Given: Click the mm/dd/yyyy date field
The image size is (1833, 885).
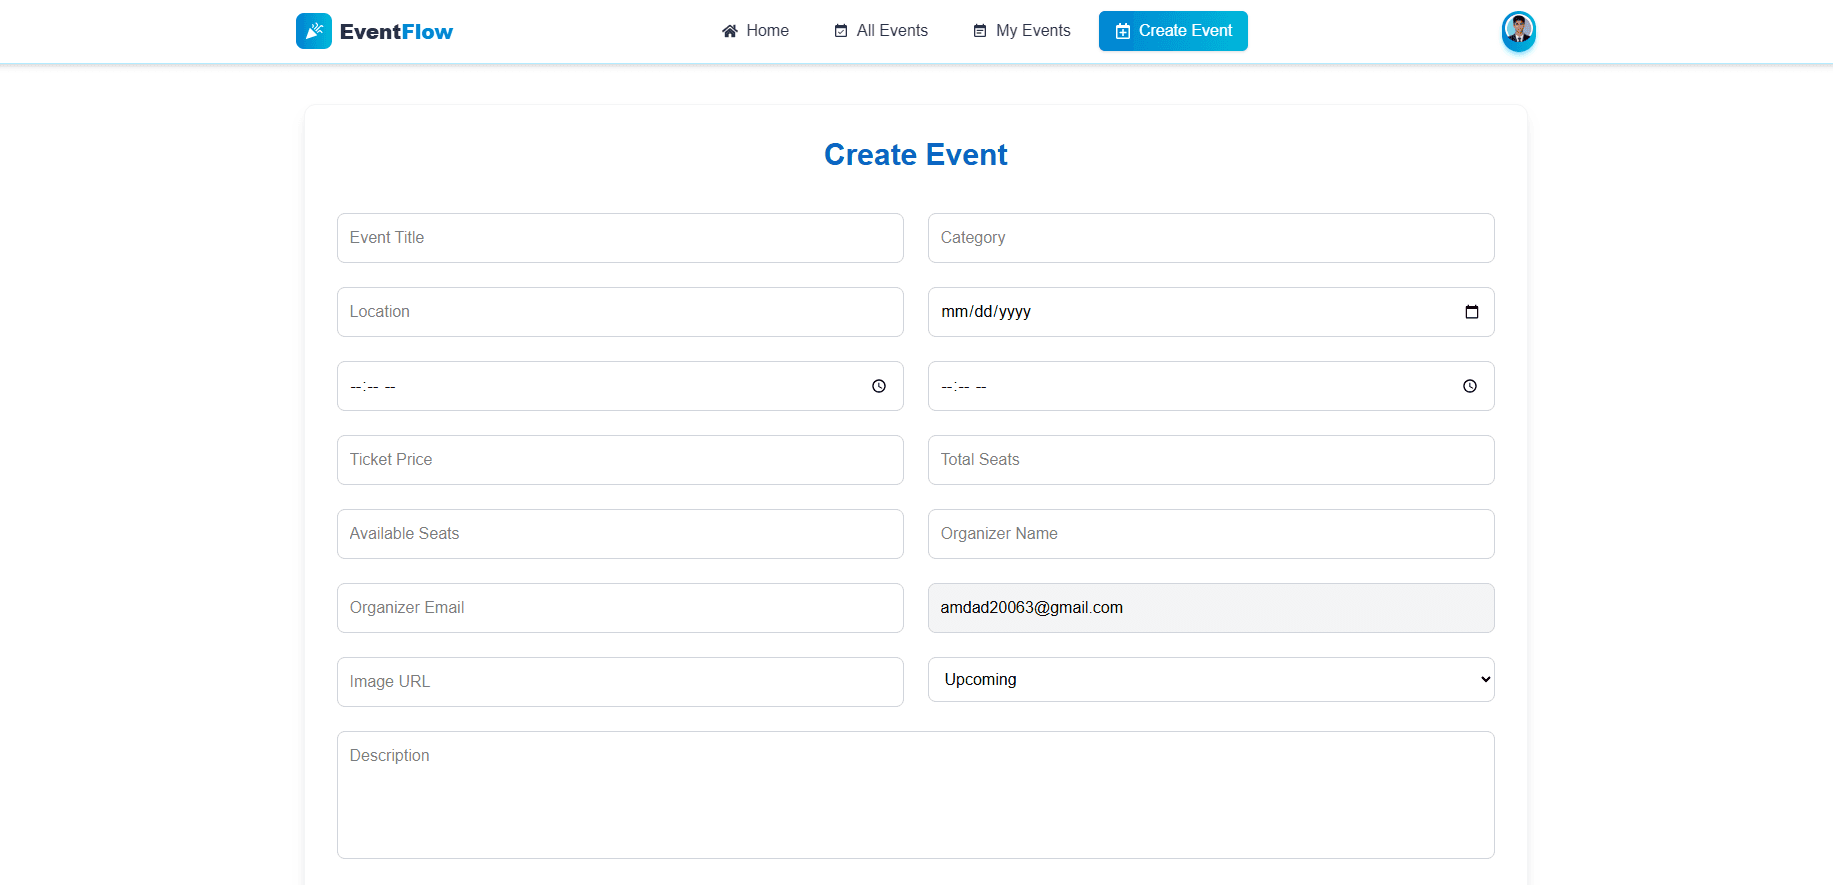Looking at the screenshot, I should [x=1211, y=312].
